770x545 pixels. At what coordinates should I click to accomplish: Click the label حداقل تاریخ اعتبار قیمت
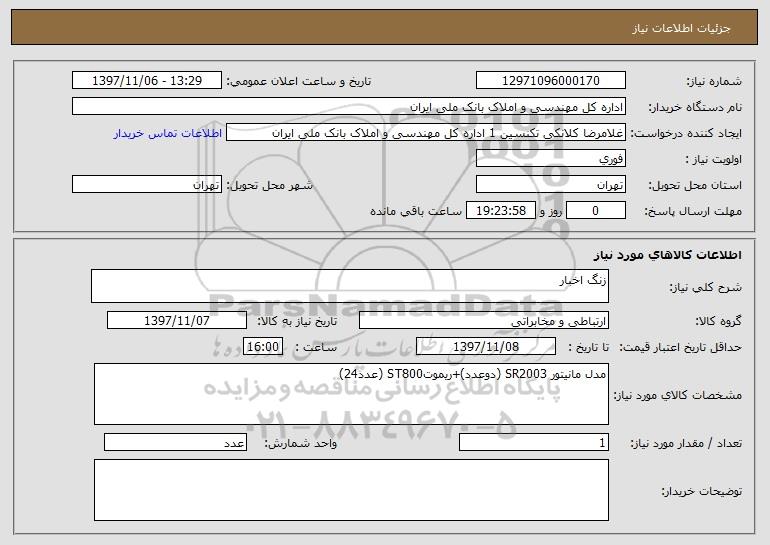pos(680,348)
